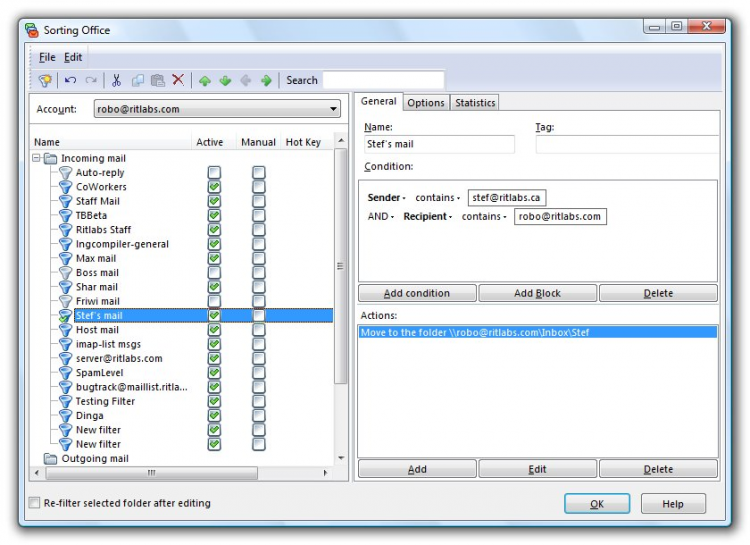Open the AND operator dropdown
This screenshot has height=545, width=750.
[381, 217]
